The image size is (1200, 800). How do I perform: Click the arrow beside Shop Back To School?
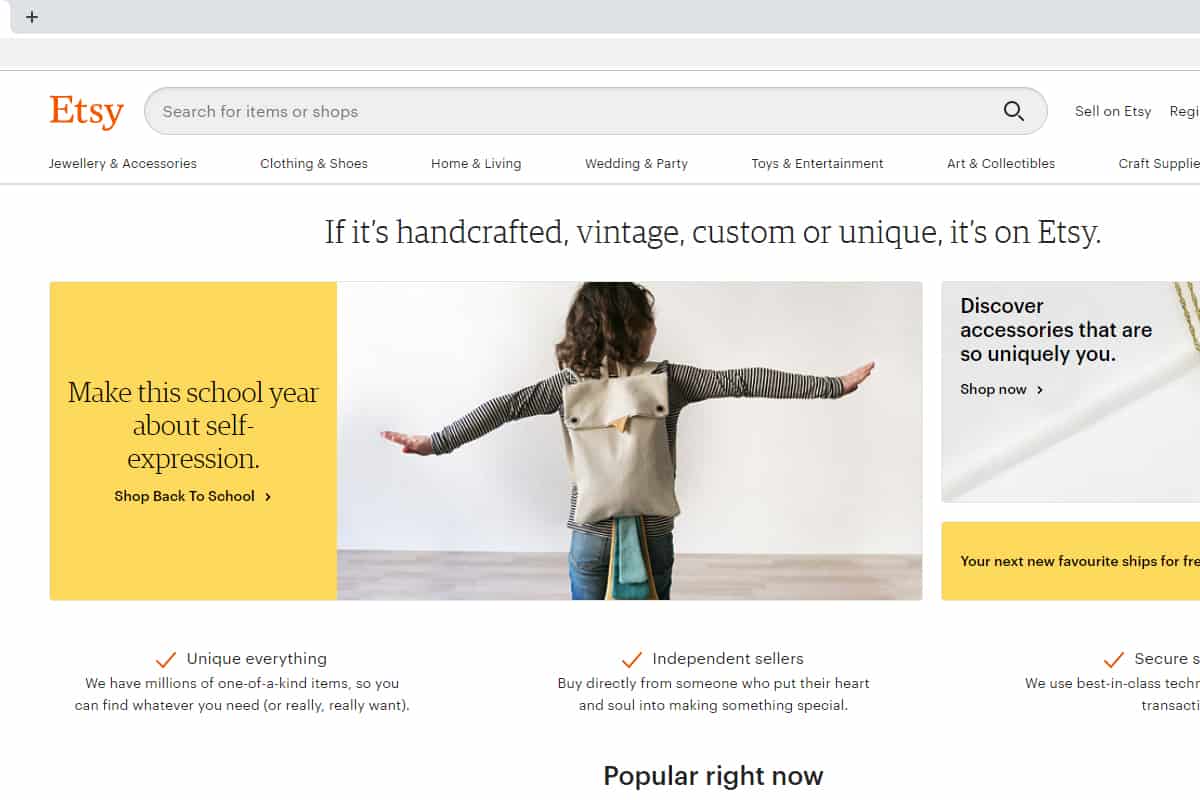(268, 496)
